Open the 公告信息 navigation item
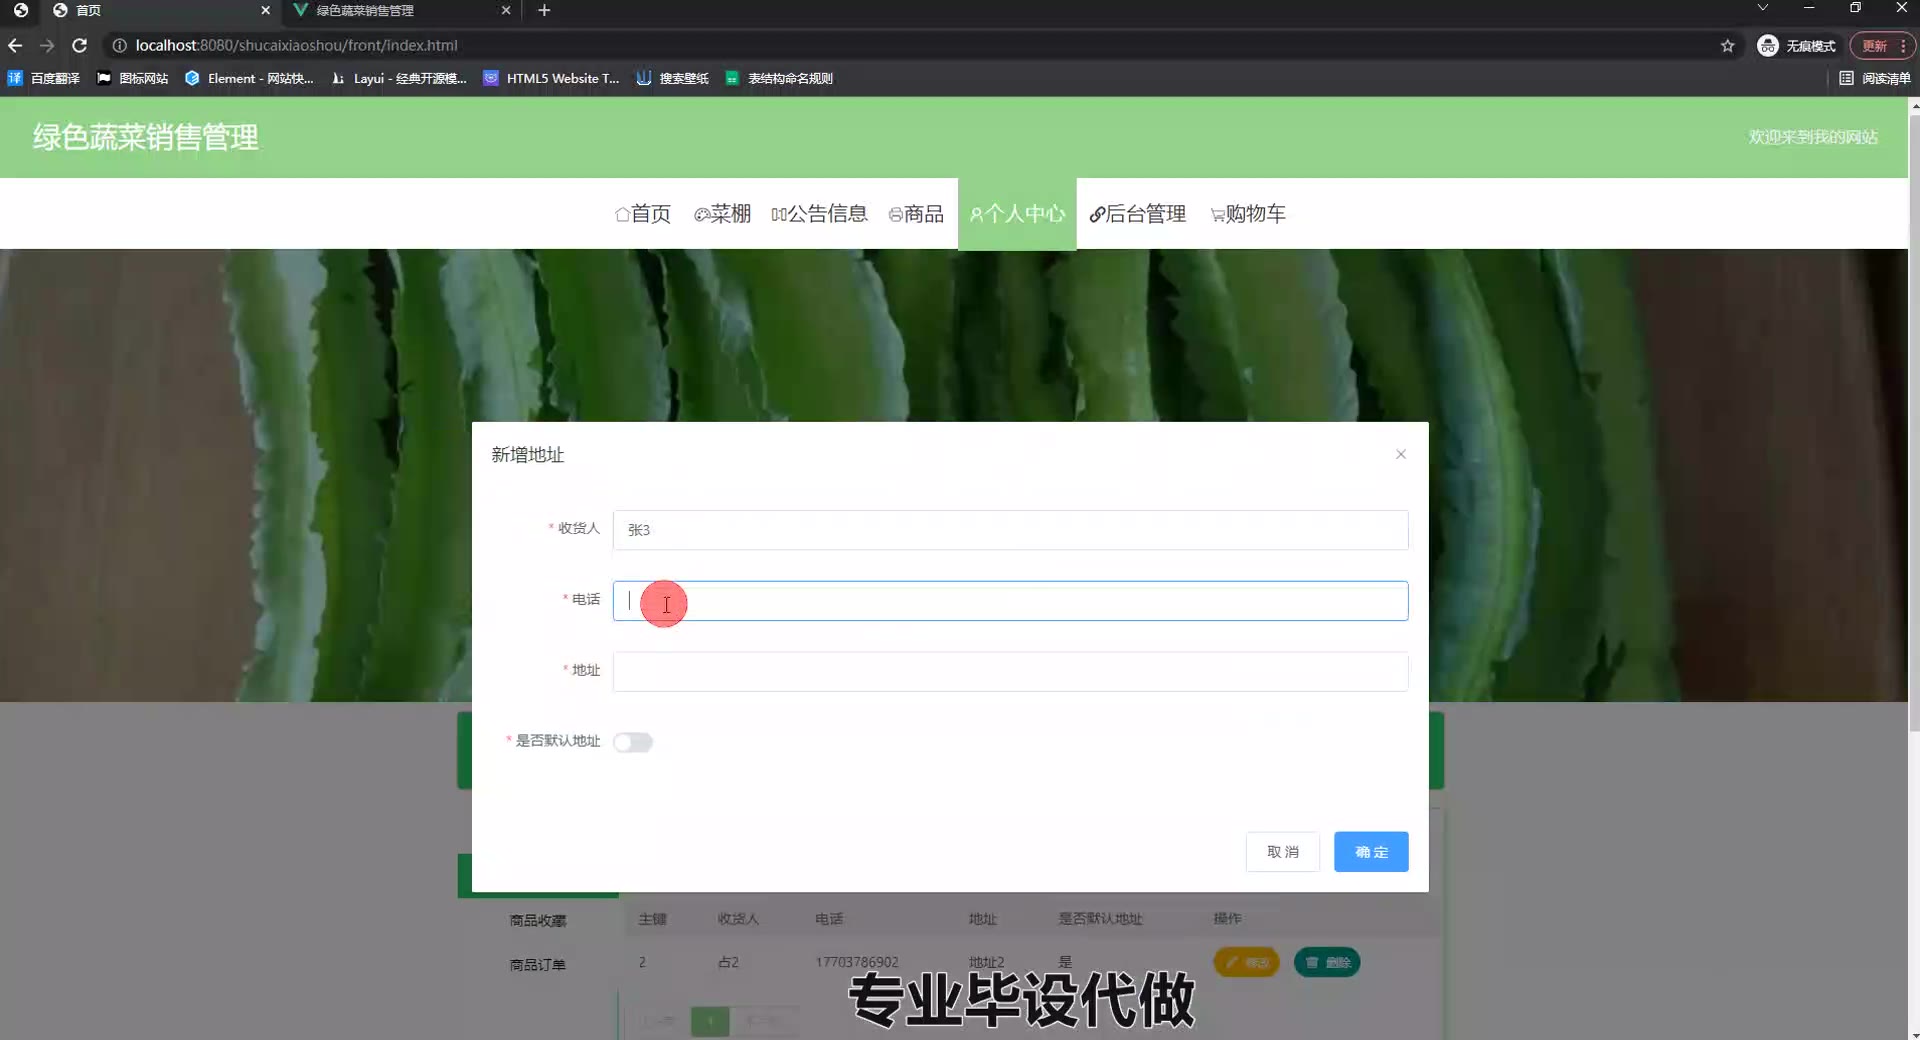Image resolution: width=1920 pixels, height=1040 pixels. [819, 214]
